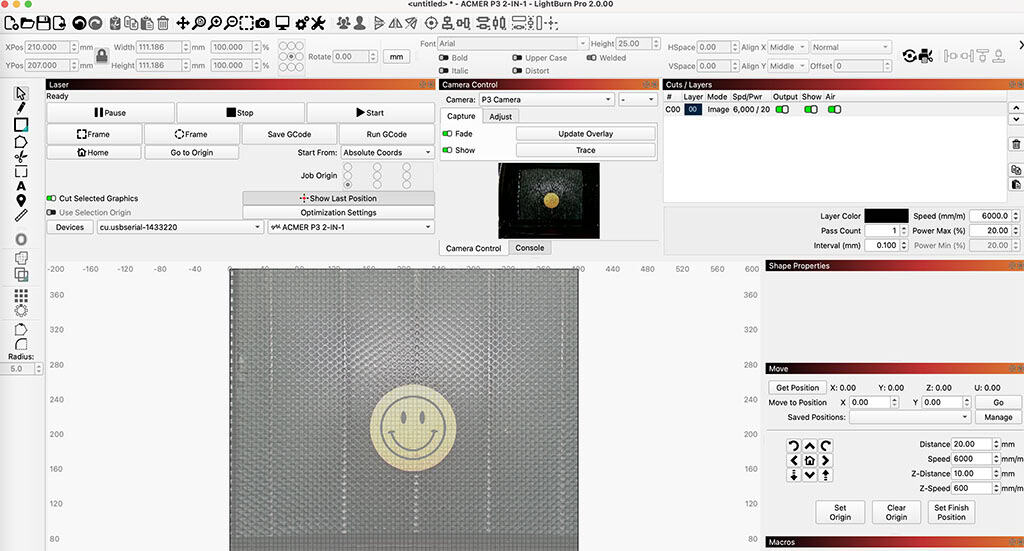Click the Stop button
The image size is (1024, 551).
tap(240, 112)
